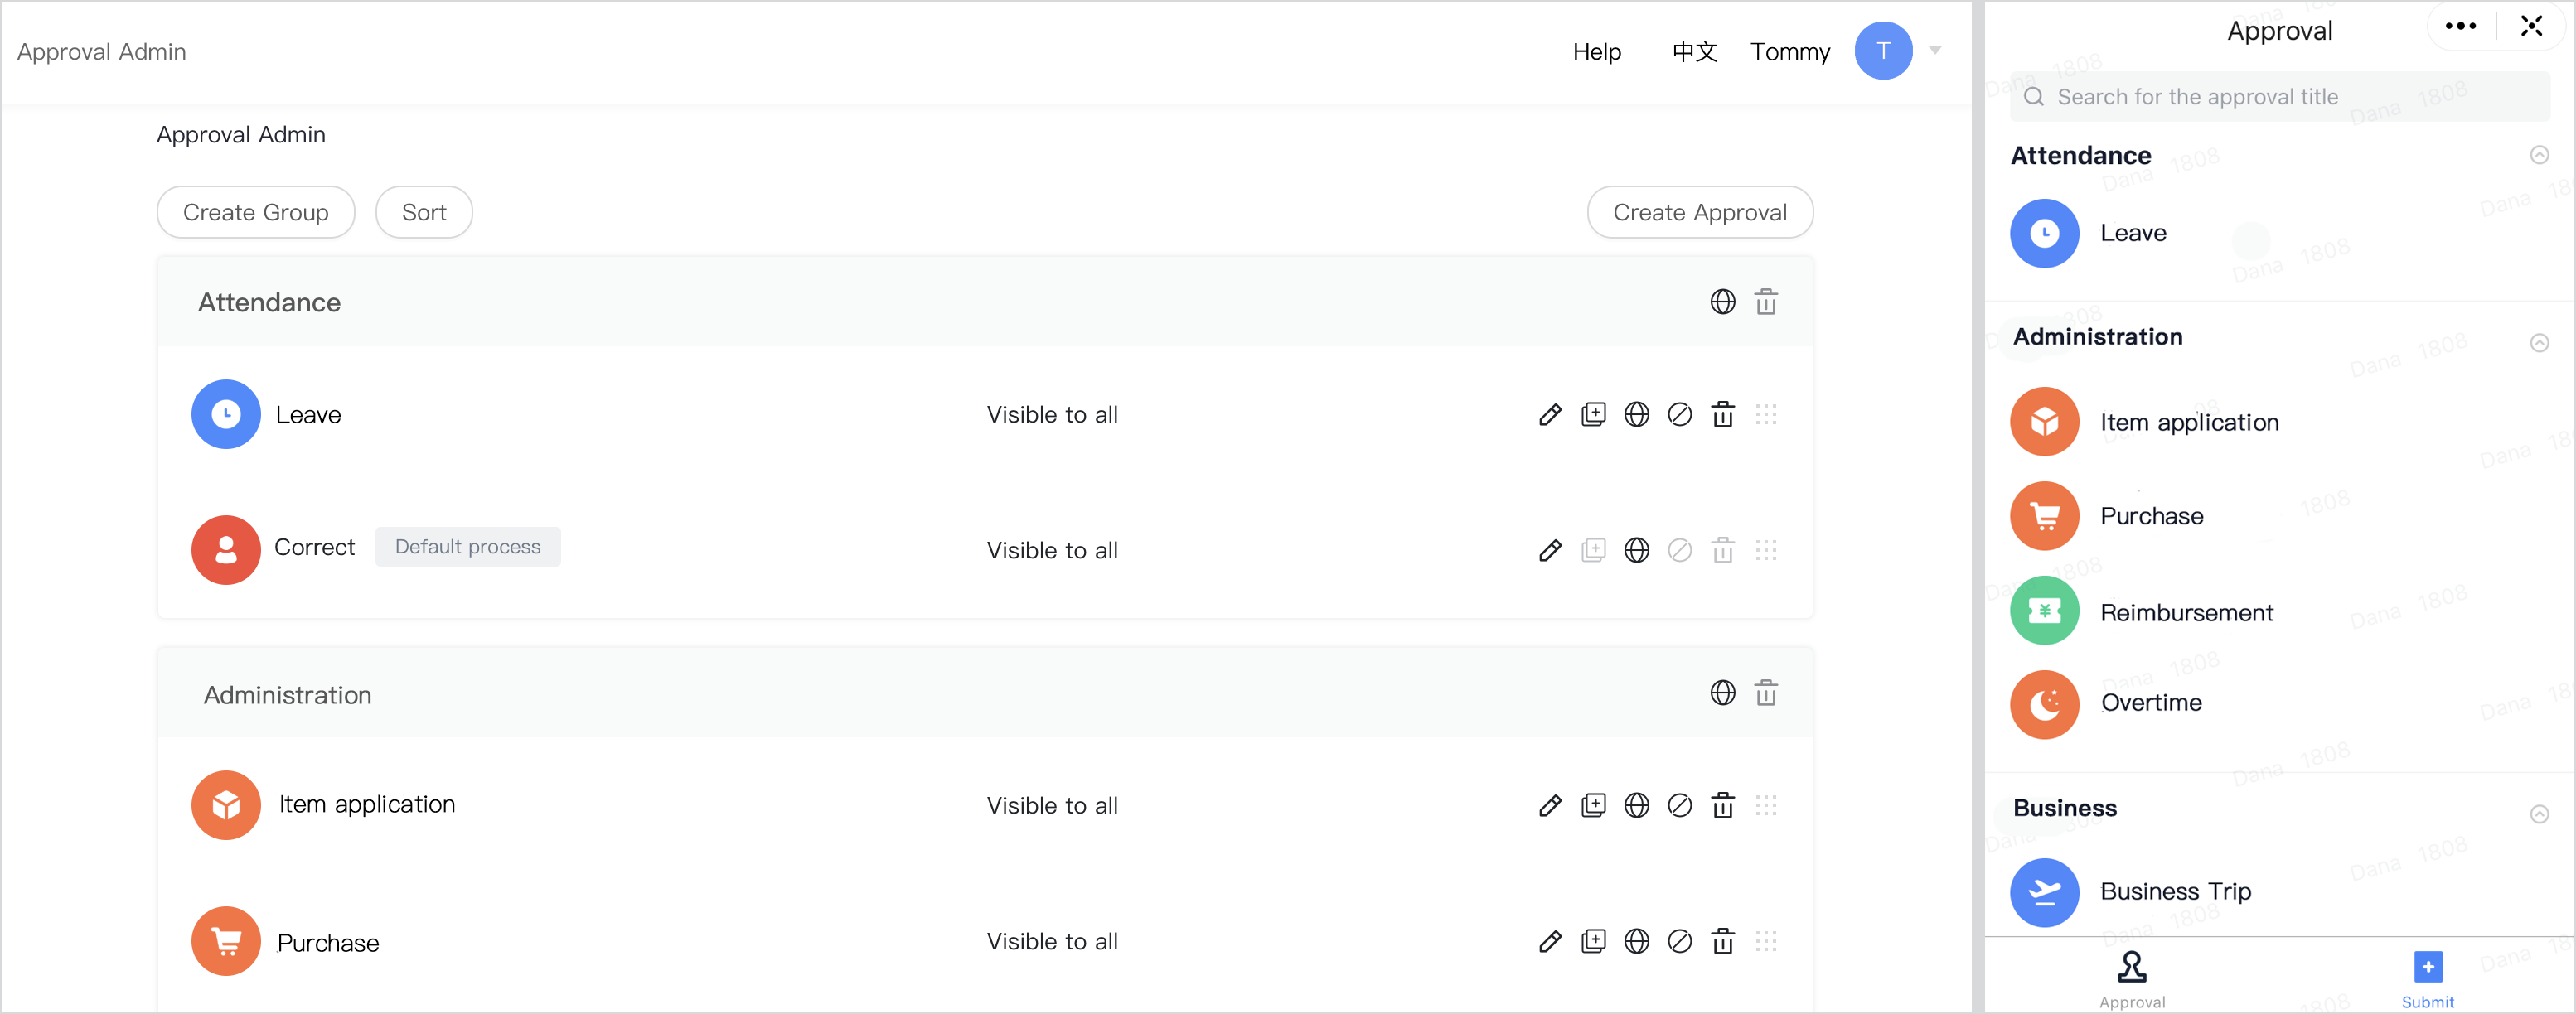The width and height of the screenshot is (2576, 1014).
Task: Switch to the Submit tab
Action: [x=2427, y=979]
